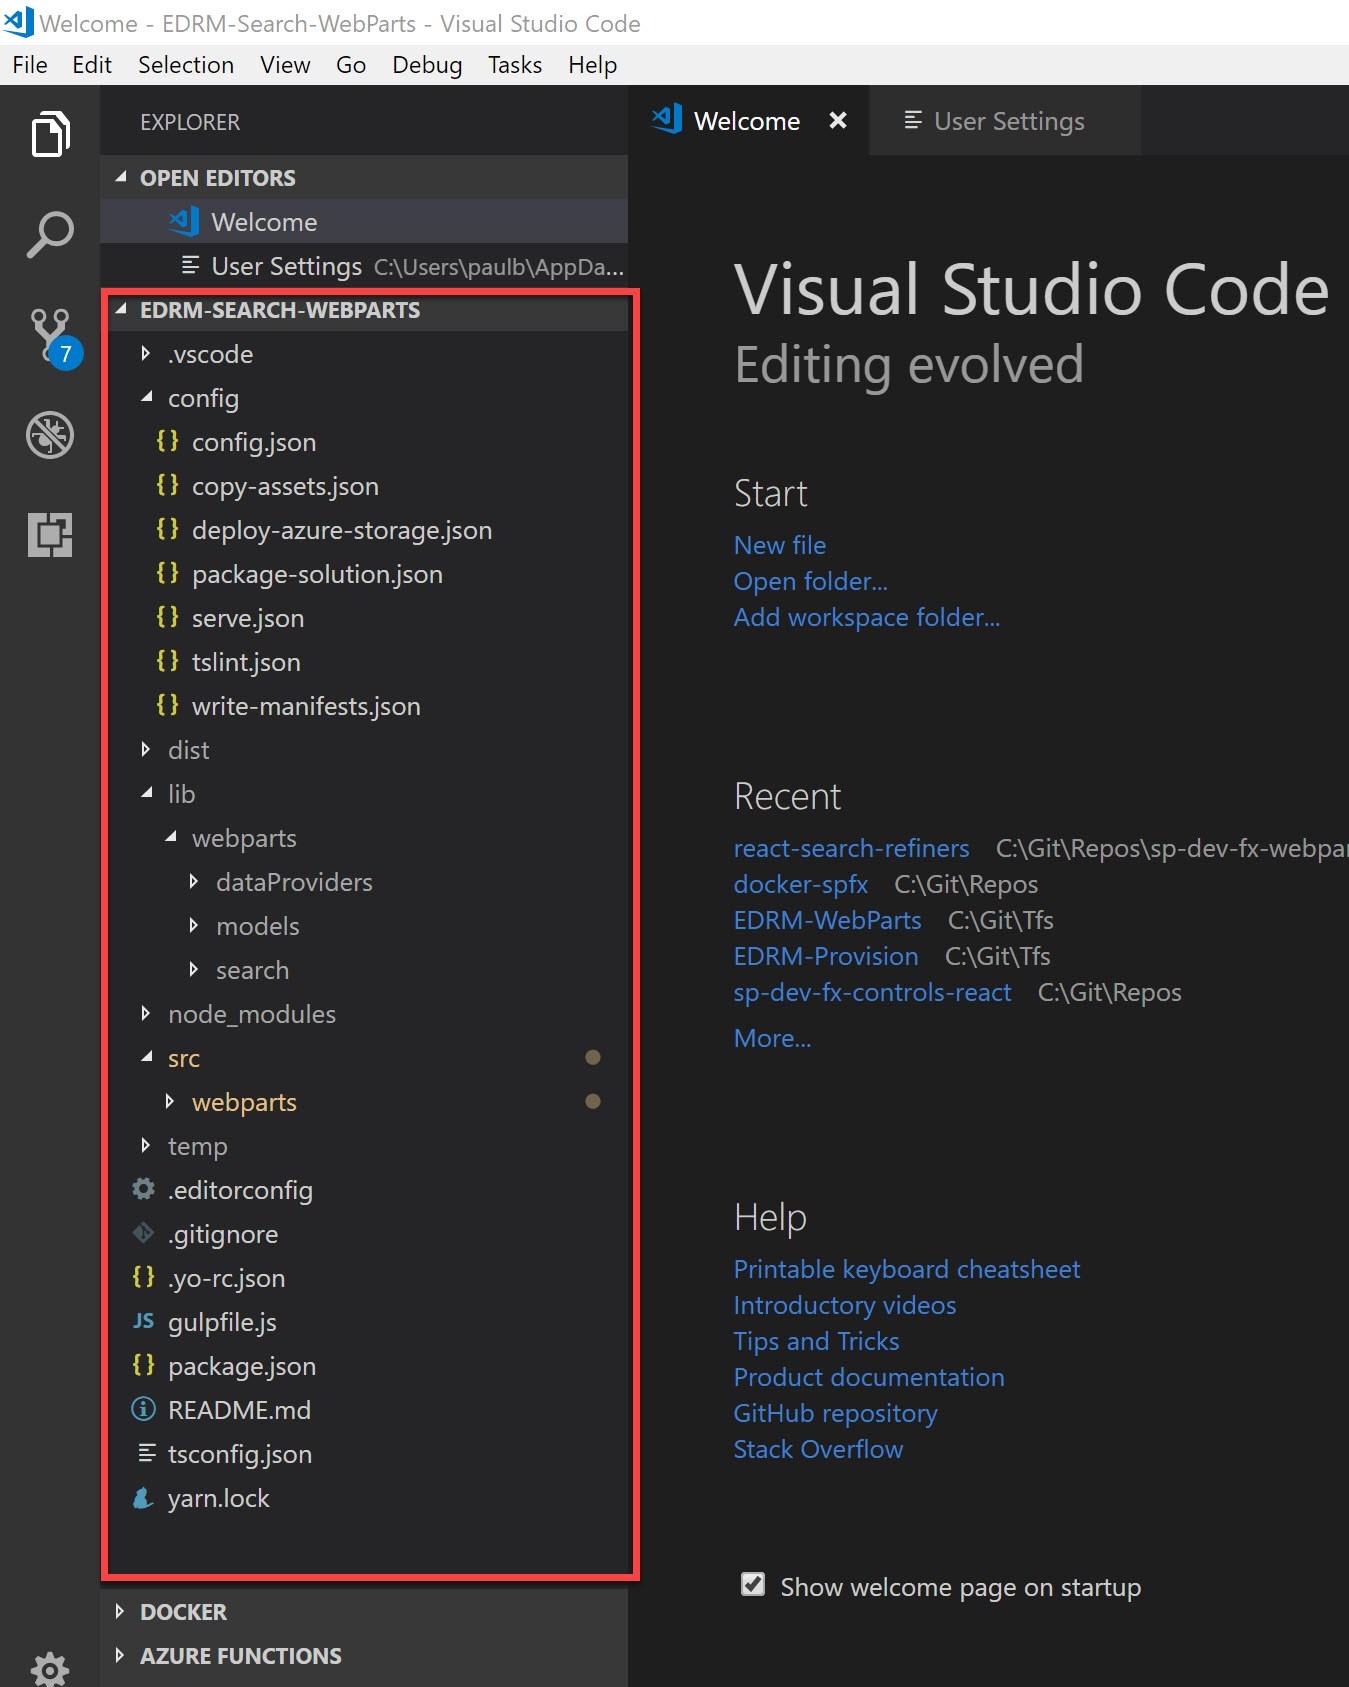Open recent docker-spfx project
Image resolution: width=1349 pixels, height=1687 pixels.
(x=801, y=884)
